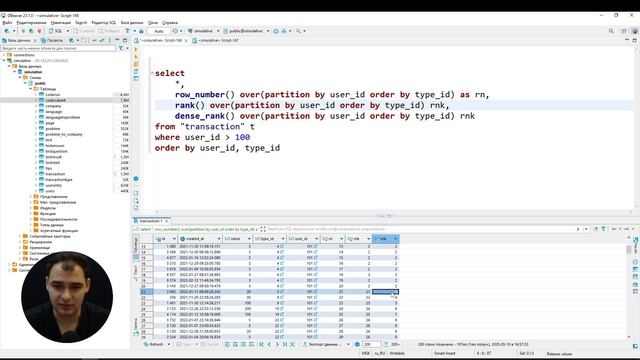The image size is (640, 360).
Task: Click the Refresh button in results toolbar
Action: coord(153,344)
